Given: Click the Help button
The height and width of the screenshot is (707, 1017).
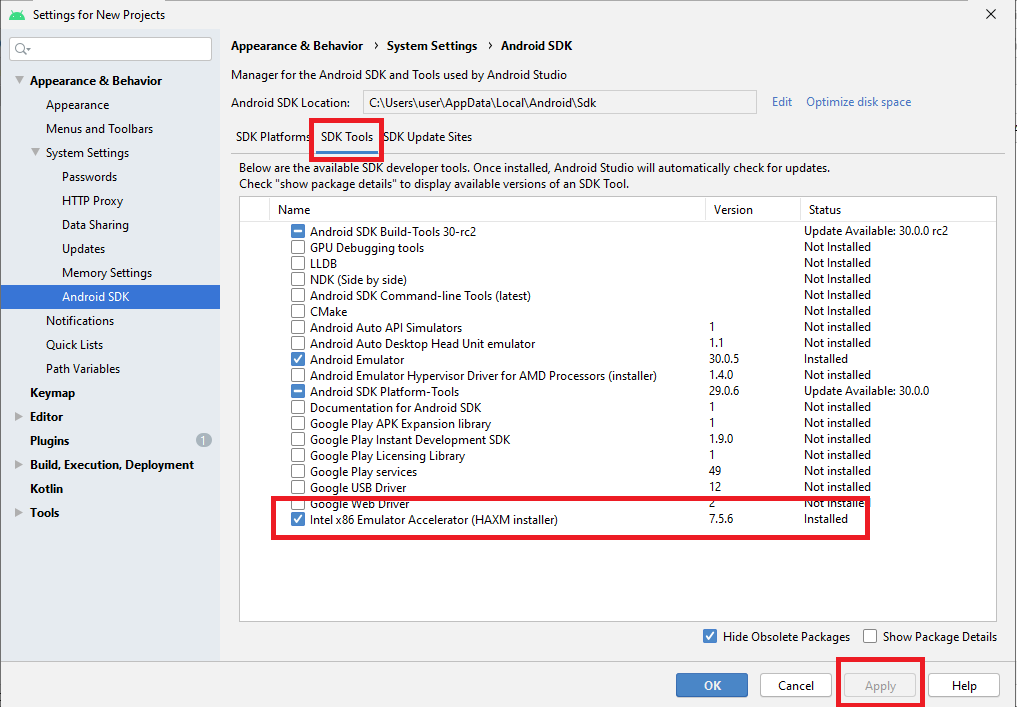Looking at the screenshot, I should [964, 686].
